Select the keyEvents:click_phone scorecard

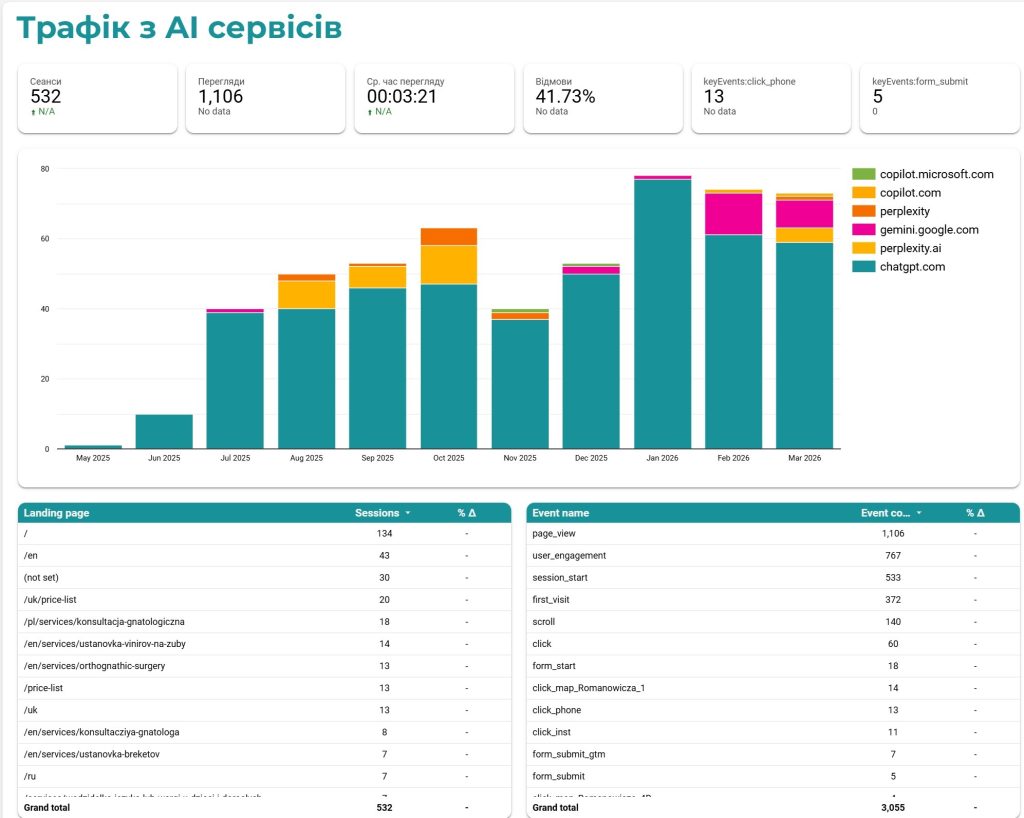tap(771, 98)
